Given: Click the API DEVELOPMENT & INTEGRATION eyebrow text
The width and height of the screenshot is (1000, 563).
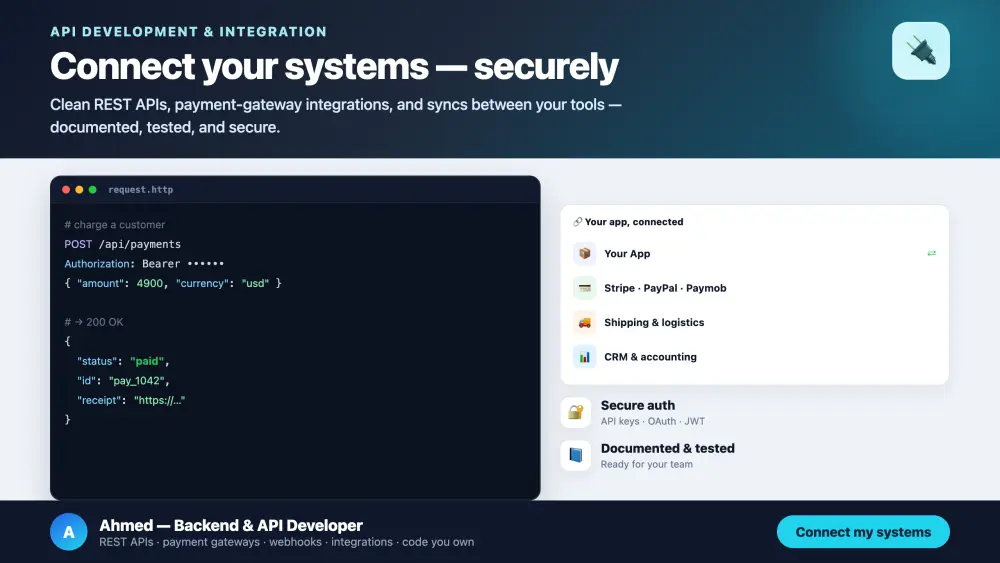Looking at the screenshot, I should 188,32.
